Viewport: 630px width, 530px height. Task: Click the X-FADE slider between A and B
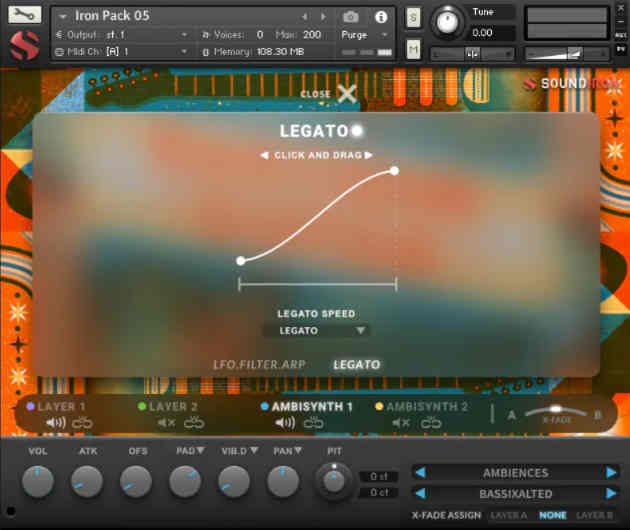point(555,410)
